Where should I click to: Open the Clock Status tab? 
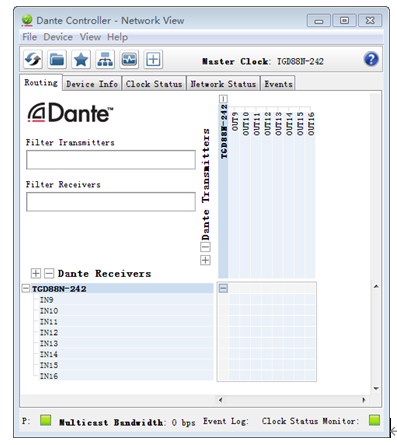coord(154,84)
